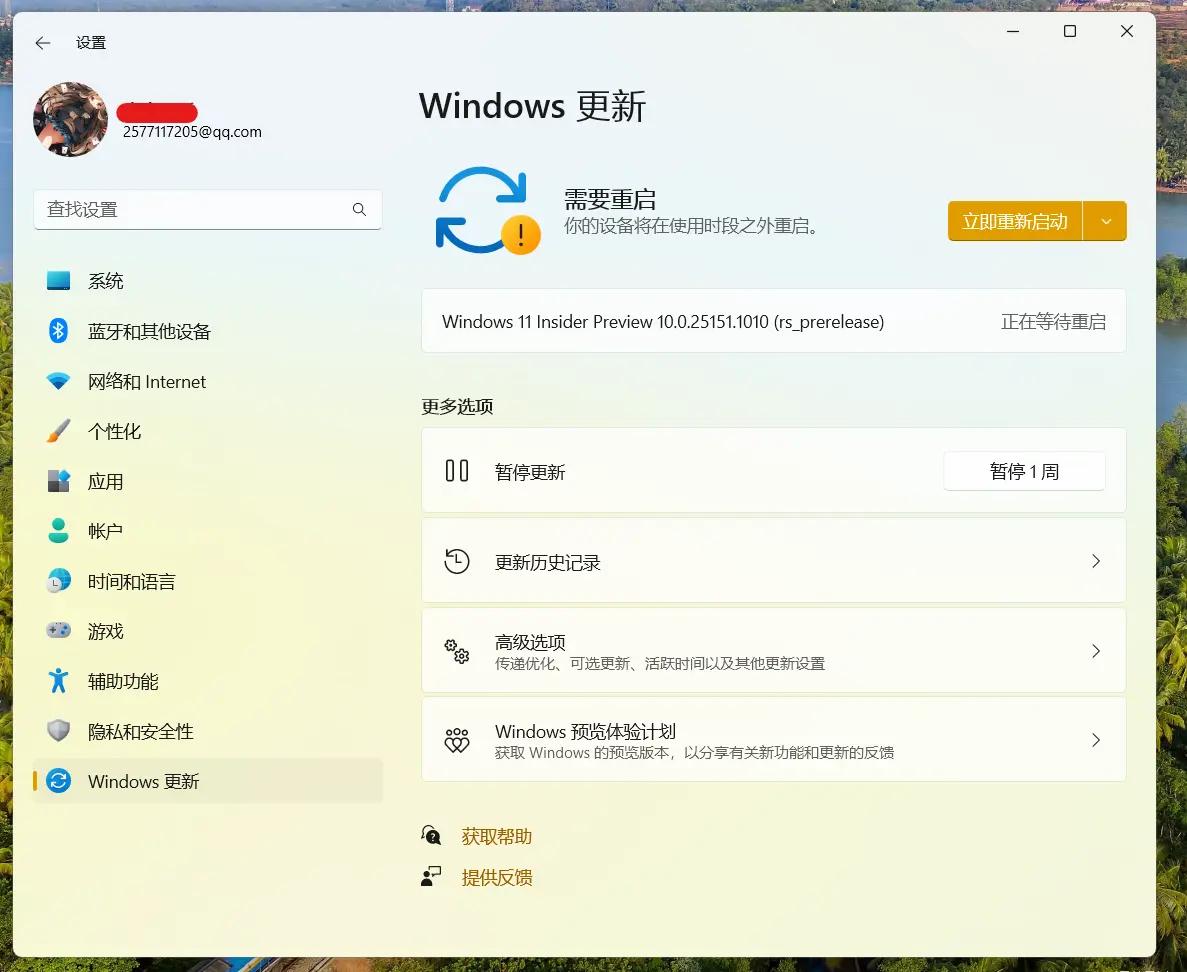This screenshot has width=1187, height=972.
Task: Click the gears icon for 高级选项
Action: point(456,651)
